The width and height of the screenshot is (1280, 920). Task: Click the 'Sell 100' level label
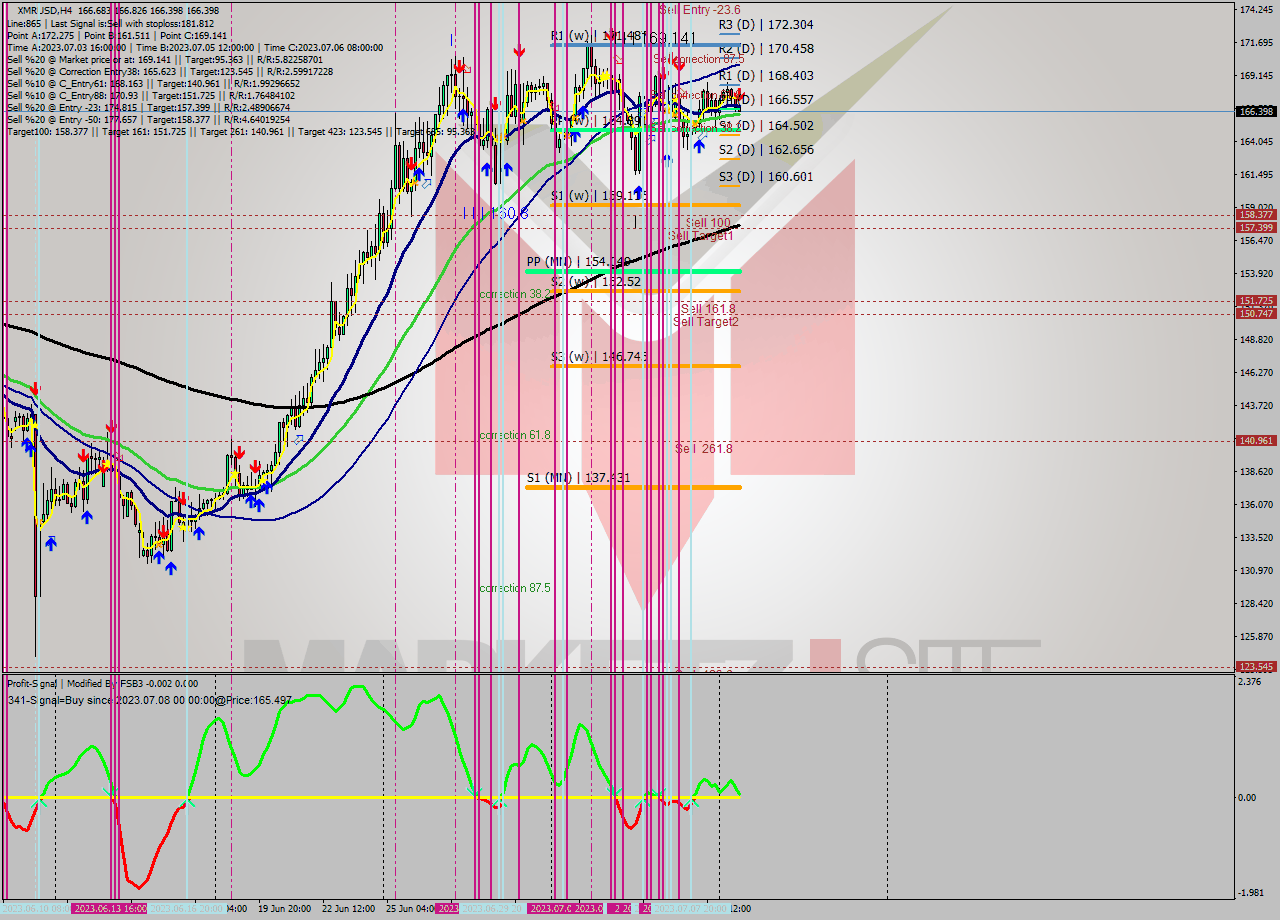(x=708, y=223)
